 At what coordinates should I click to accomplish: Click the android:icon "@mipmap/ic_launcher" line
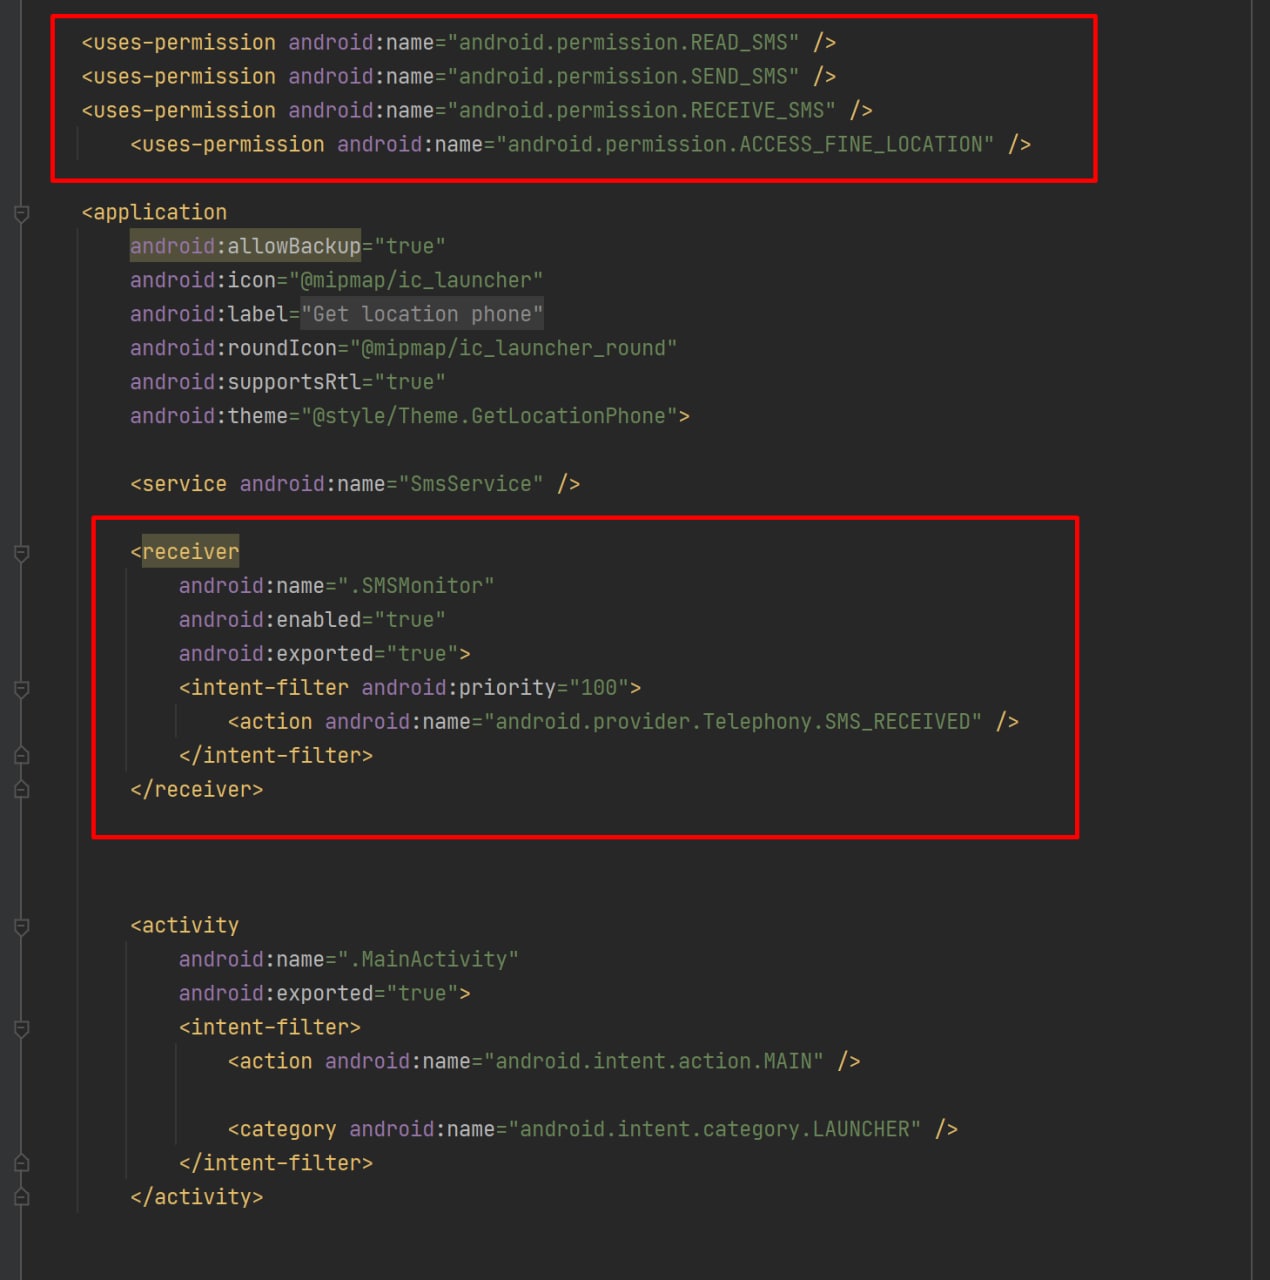point(336,280)
